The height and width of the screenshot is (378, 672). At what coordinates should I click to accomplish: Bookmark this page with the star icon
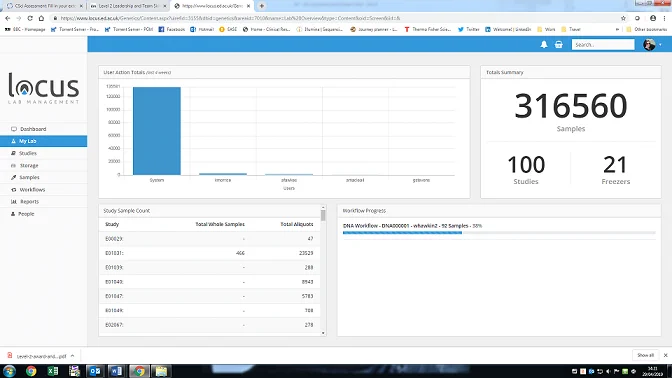click(623, 18)
